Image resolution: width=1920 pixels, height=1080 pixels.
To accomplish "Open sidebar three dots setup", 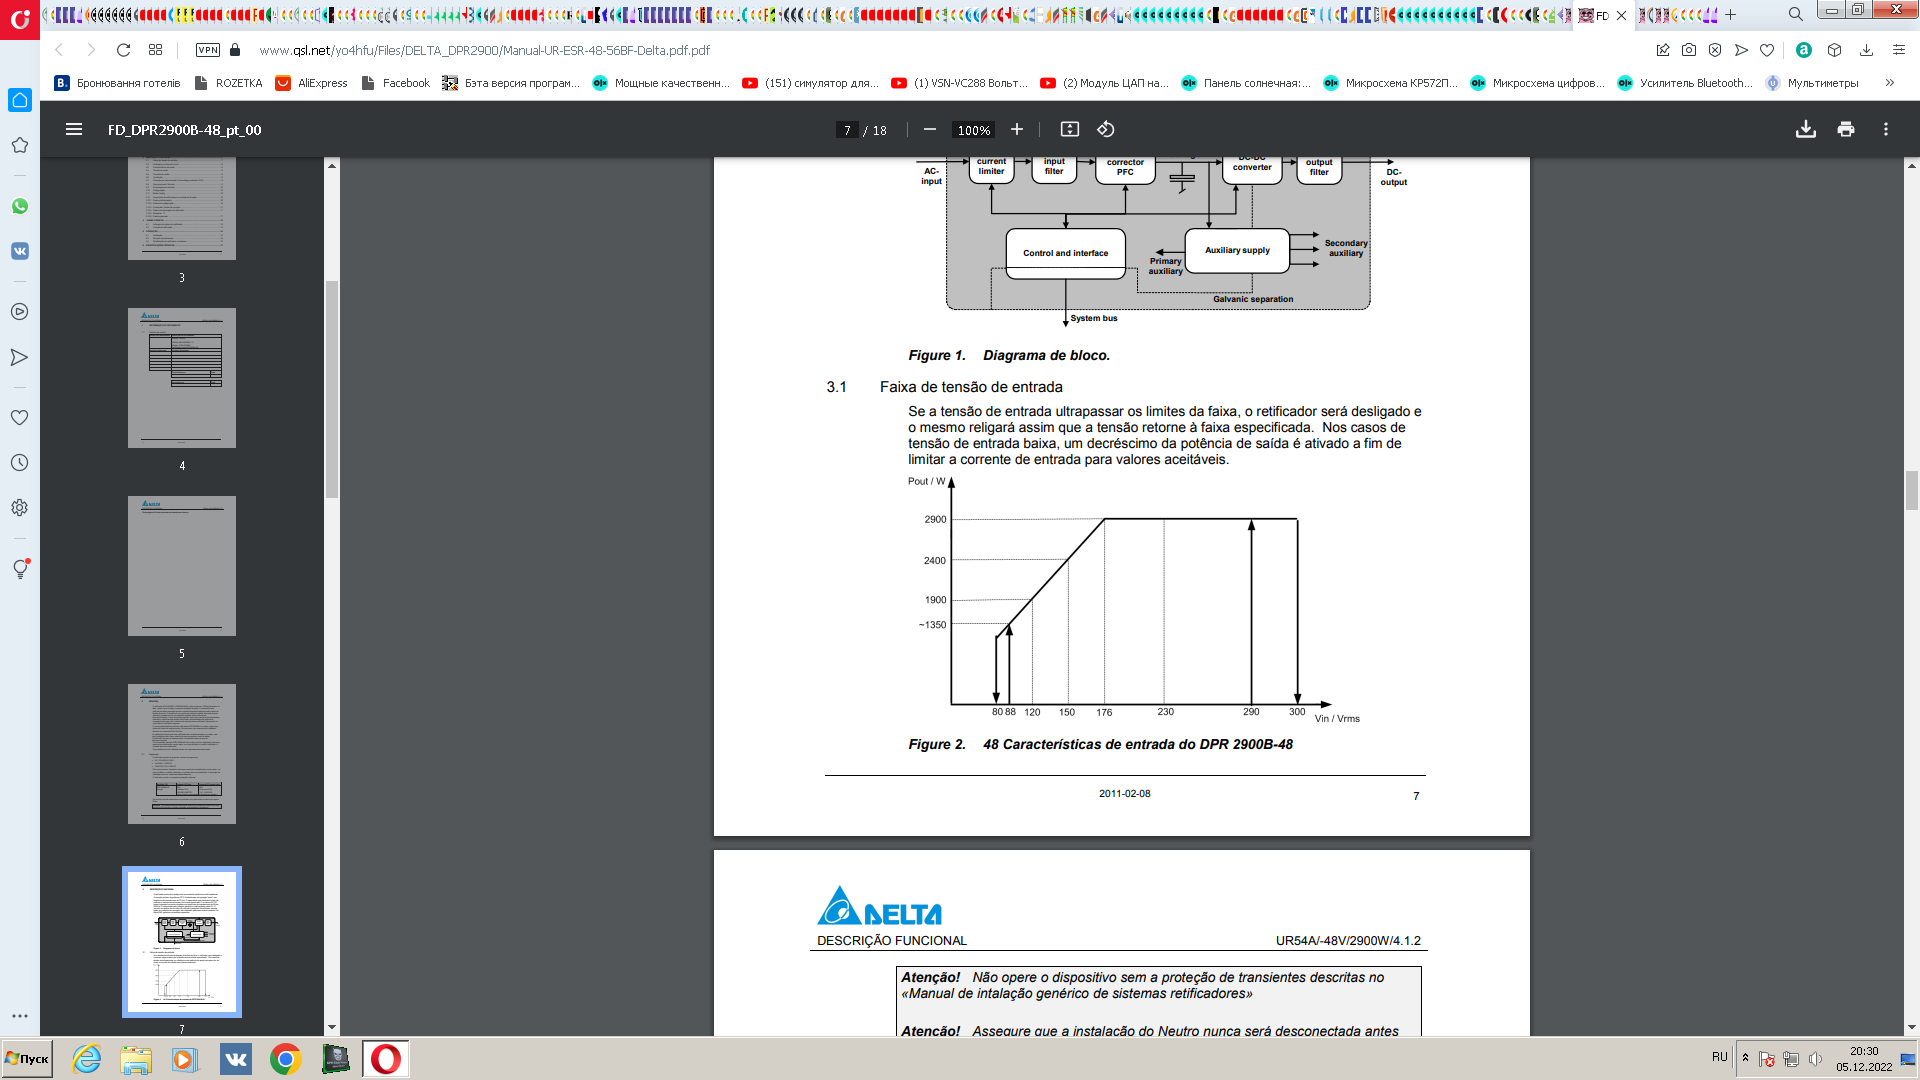I will pos(20,1016).
